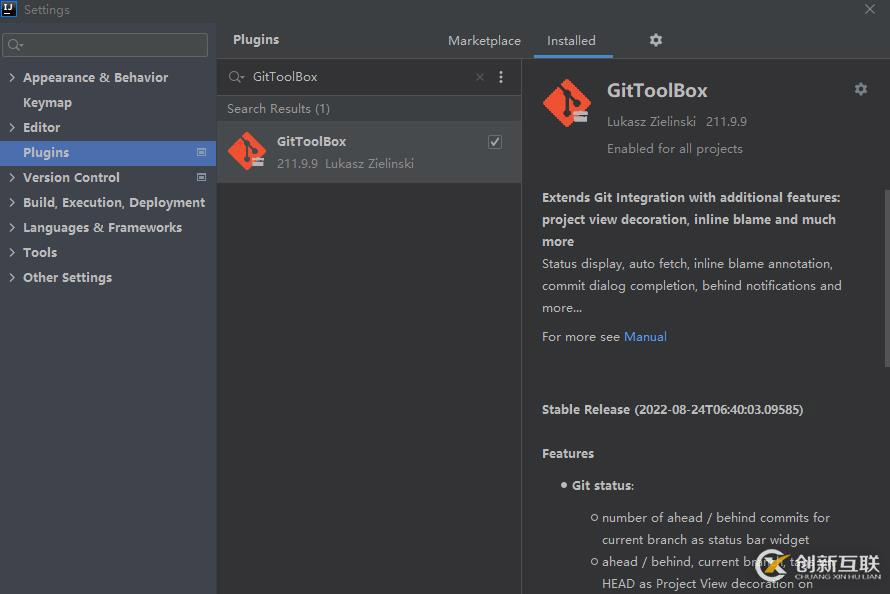
Task: Select 'Appearance & Behavior' label in tree
Action: coord(95,78)
